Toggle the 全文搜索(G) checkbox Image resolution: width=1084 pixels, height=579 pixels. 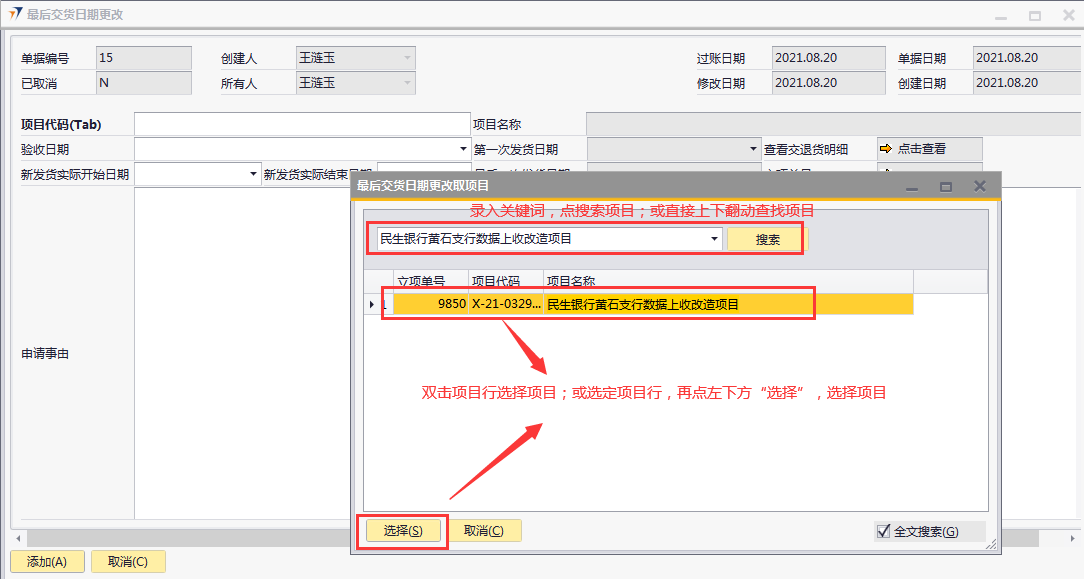(x=883, y=531)
